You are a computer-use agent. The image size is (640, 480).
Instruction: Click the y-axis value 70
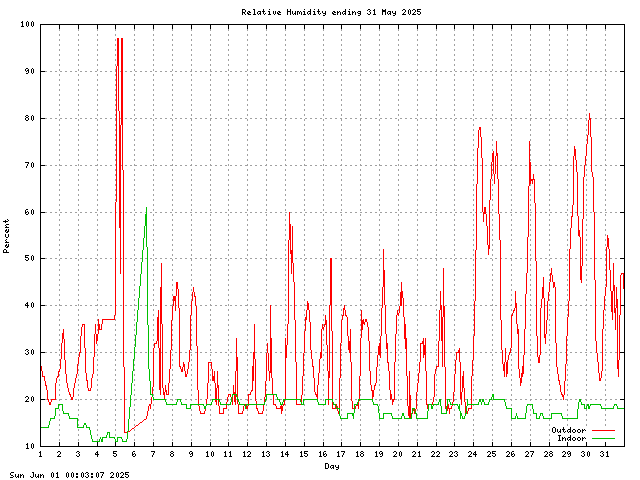30,165
